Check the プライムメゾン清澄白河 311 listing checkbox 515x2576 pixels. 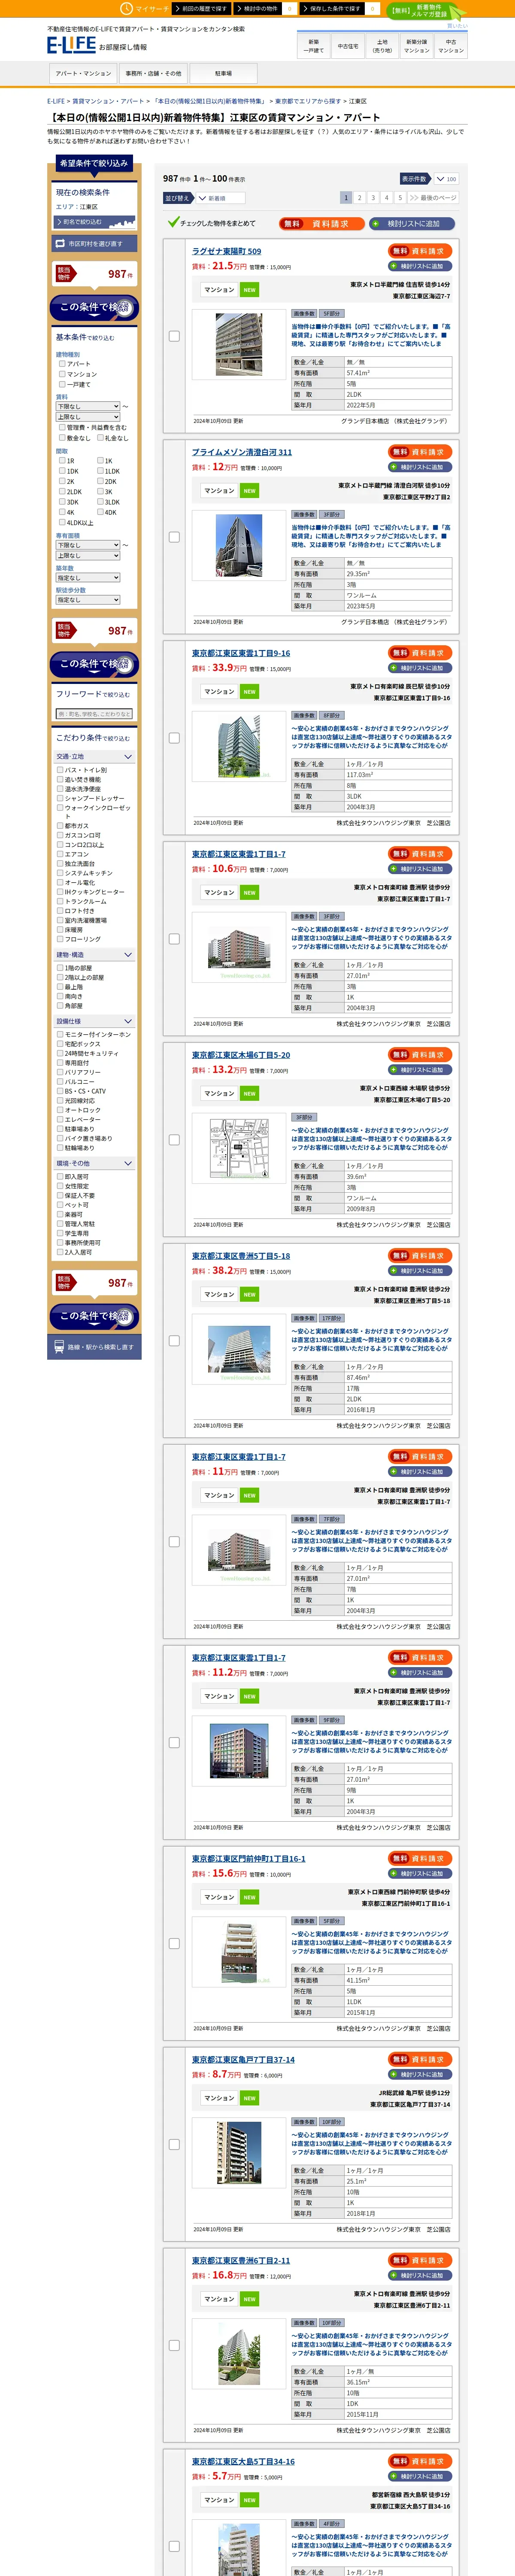coord(174,537)
